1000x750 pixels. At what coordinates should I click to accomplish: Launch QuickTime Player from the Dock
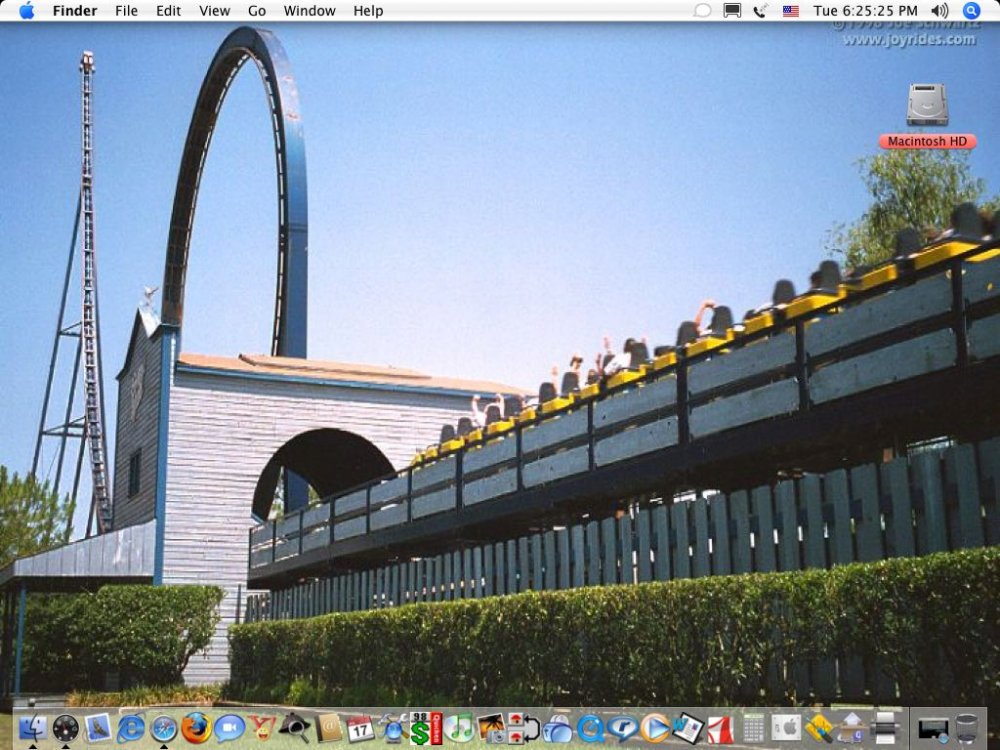(590, 727)
